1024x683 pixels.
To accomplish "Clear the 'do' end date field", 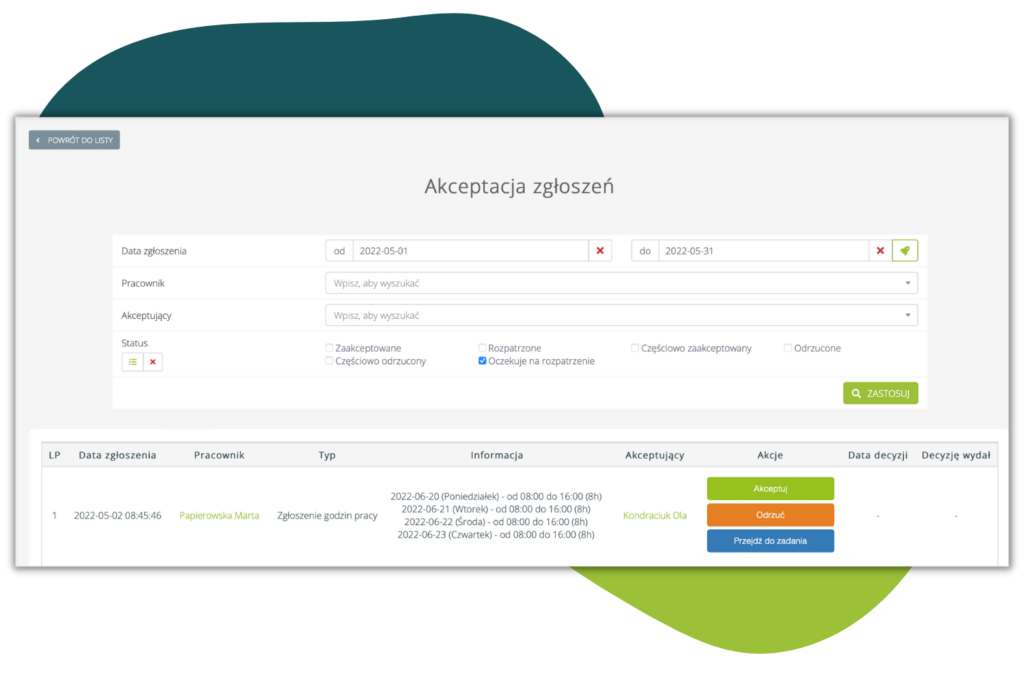I will (880, 251).
